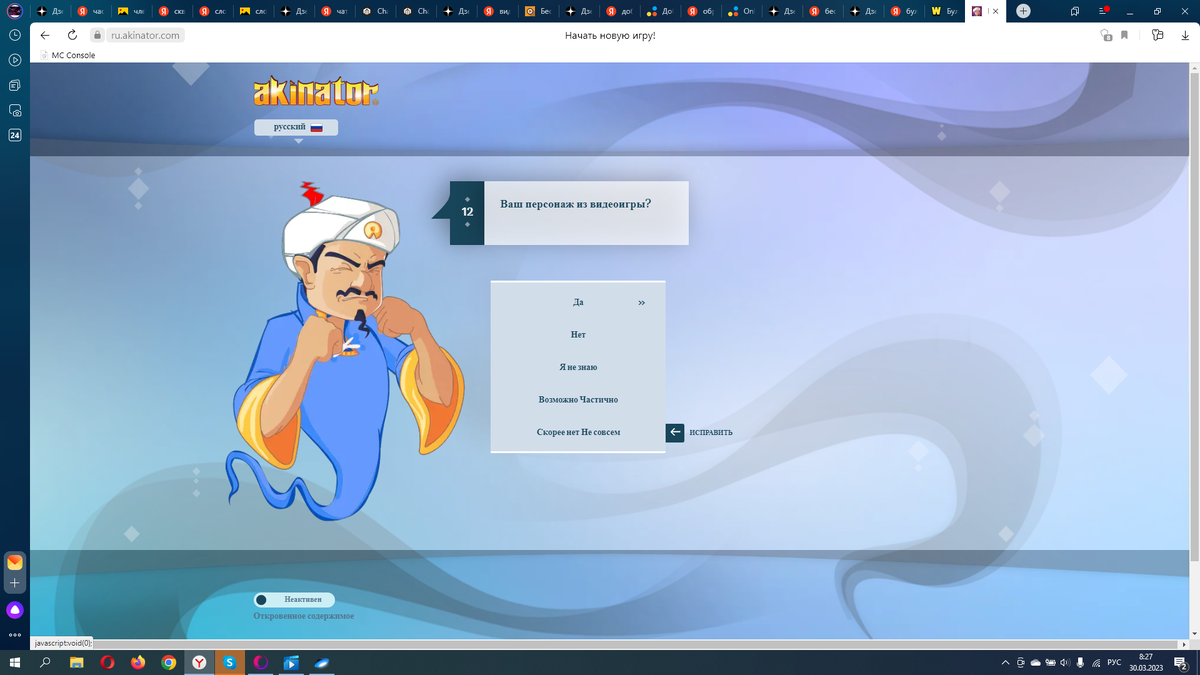The height and width of the screenshot is (675, 1200).
Task: Open the русский language dropdown
Action: click(x=296, y=128)
